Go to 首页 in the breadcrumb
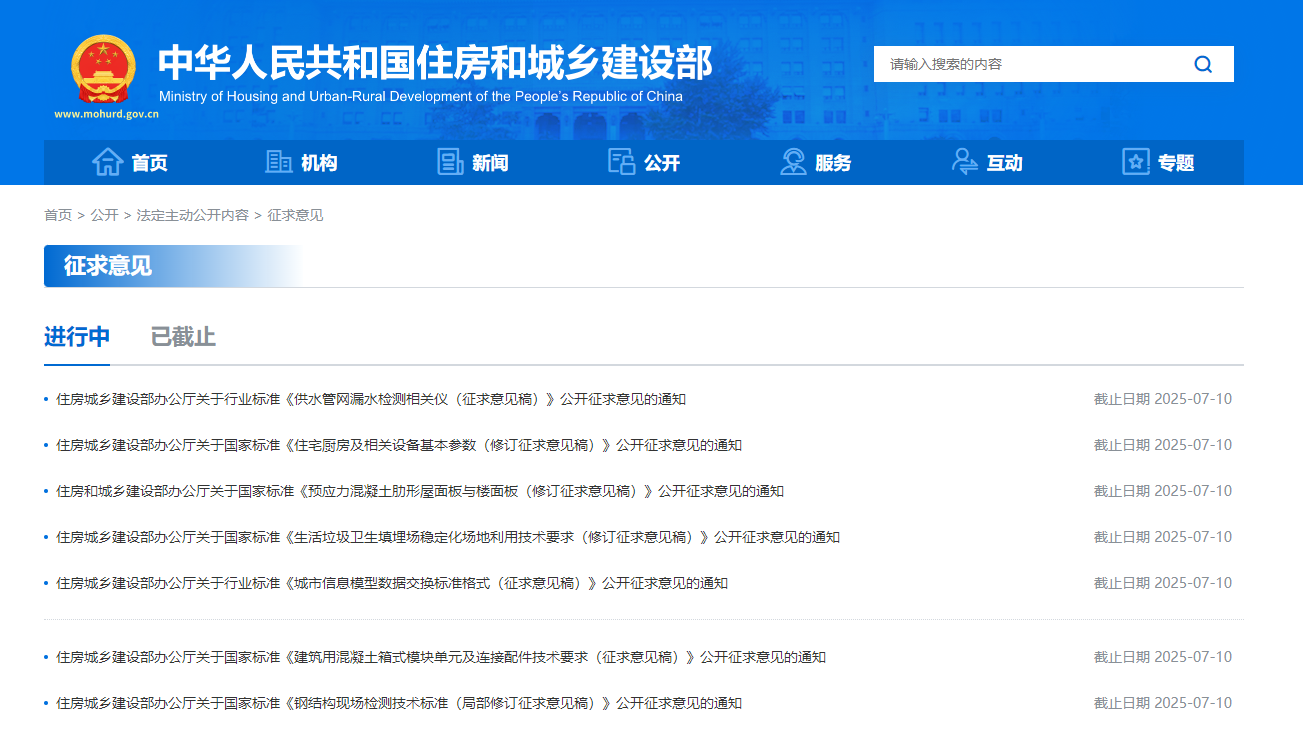This screenshot has width=1303, height=731. point(58,215)
